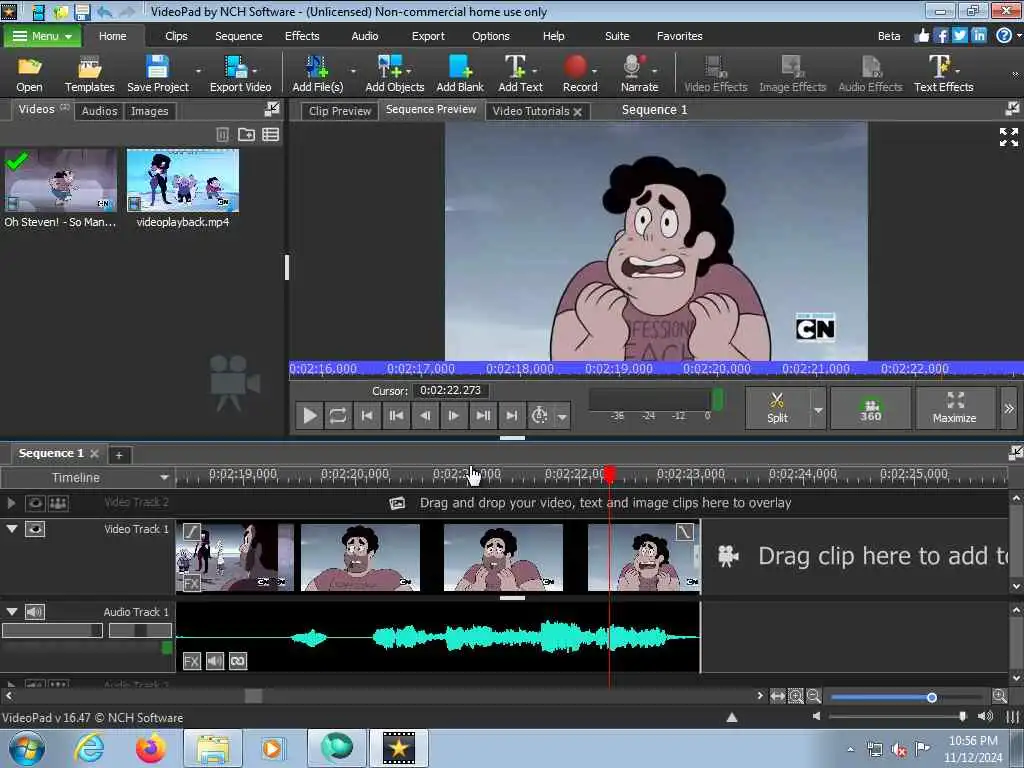Start recording with the Record icon

pyautogui.click(x=579, y=73)
